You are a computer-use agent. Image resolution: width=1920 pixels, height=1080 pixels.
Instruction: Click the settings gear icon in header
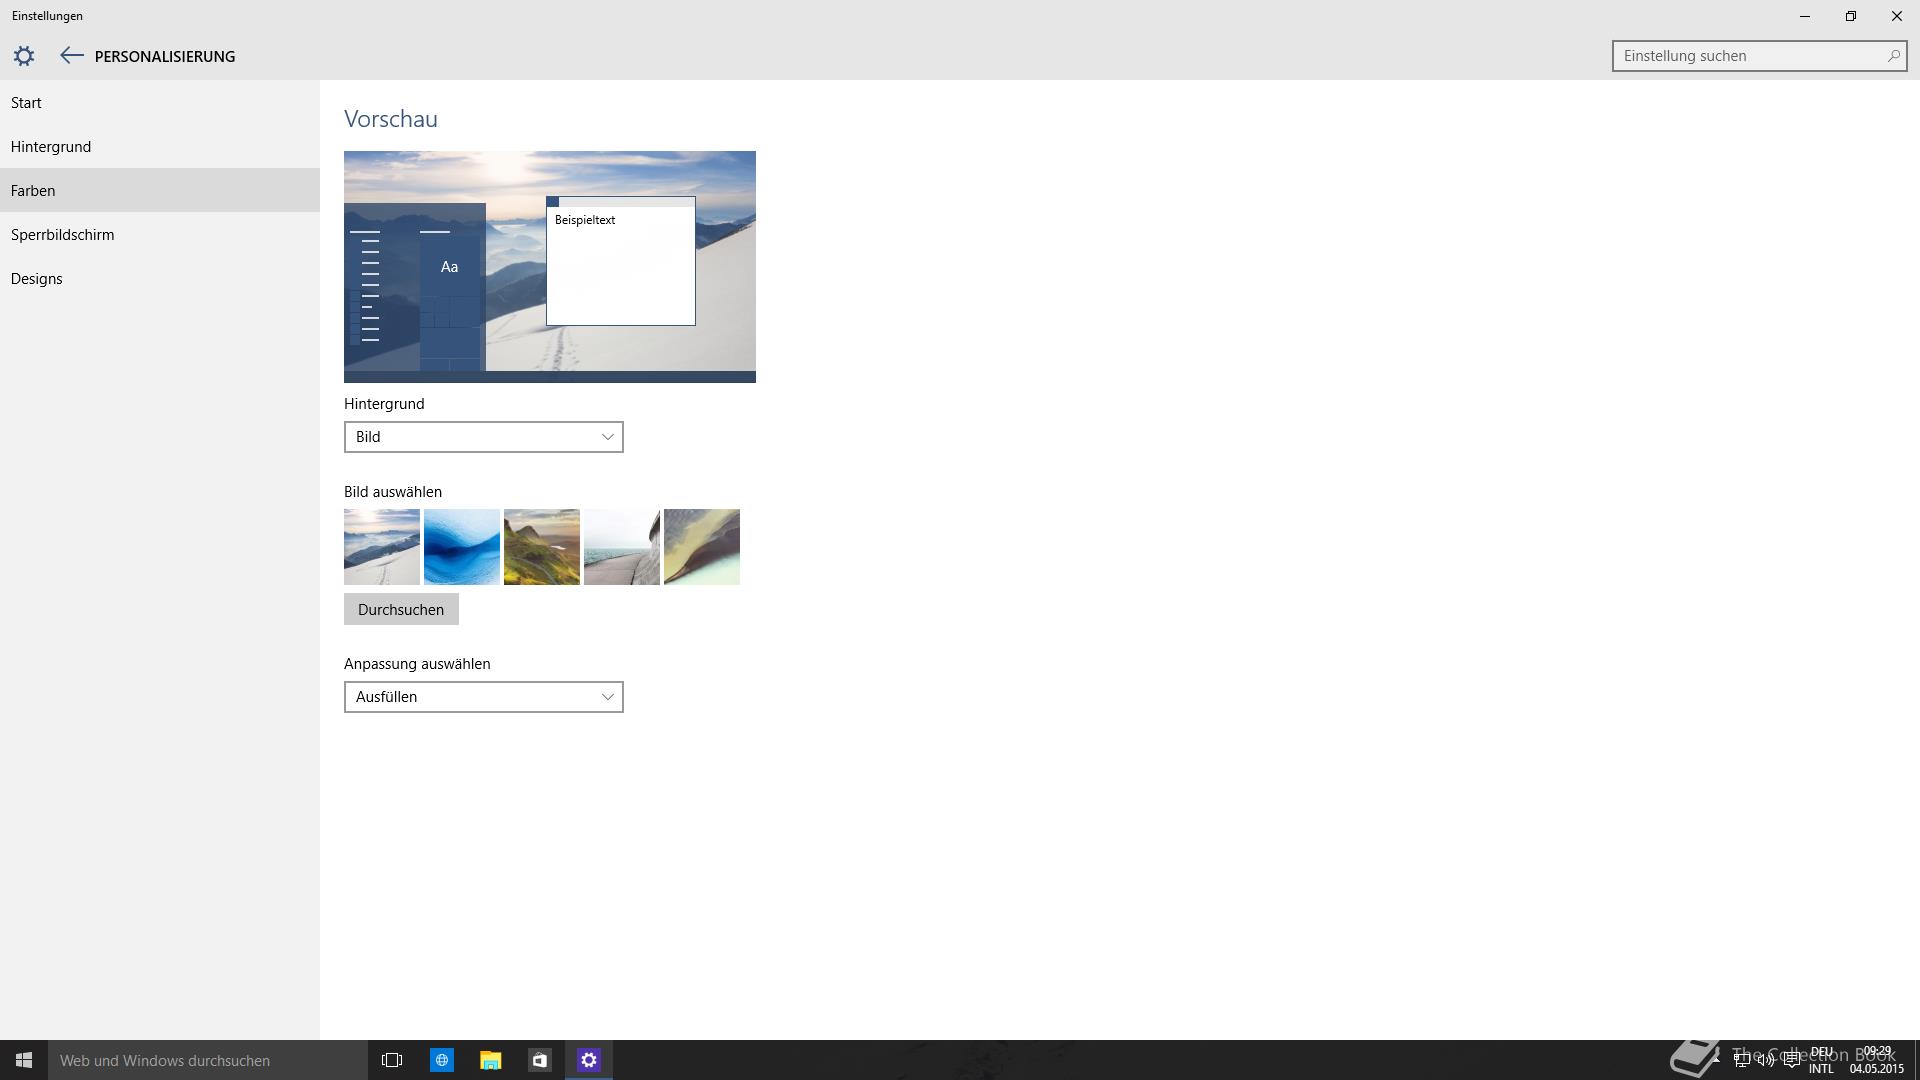24,56
